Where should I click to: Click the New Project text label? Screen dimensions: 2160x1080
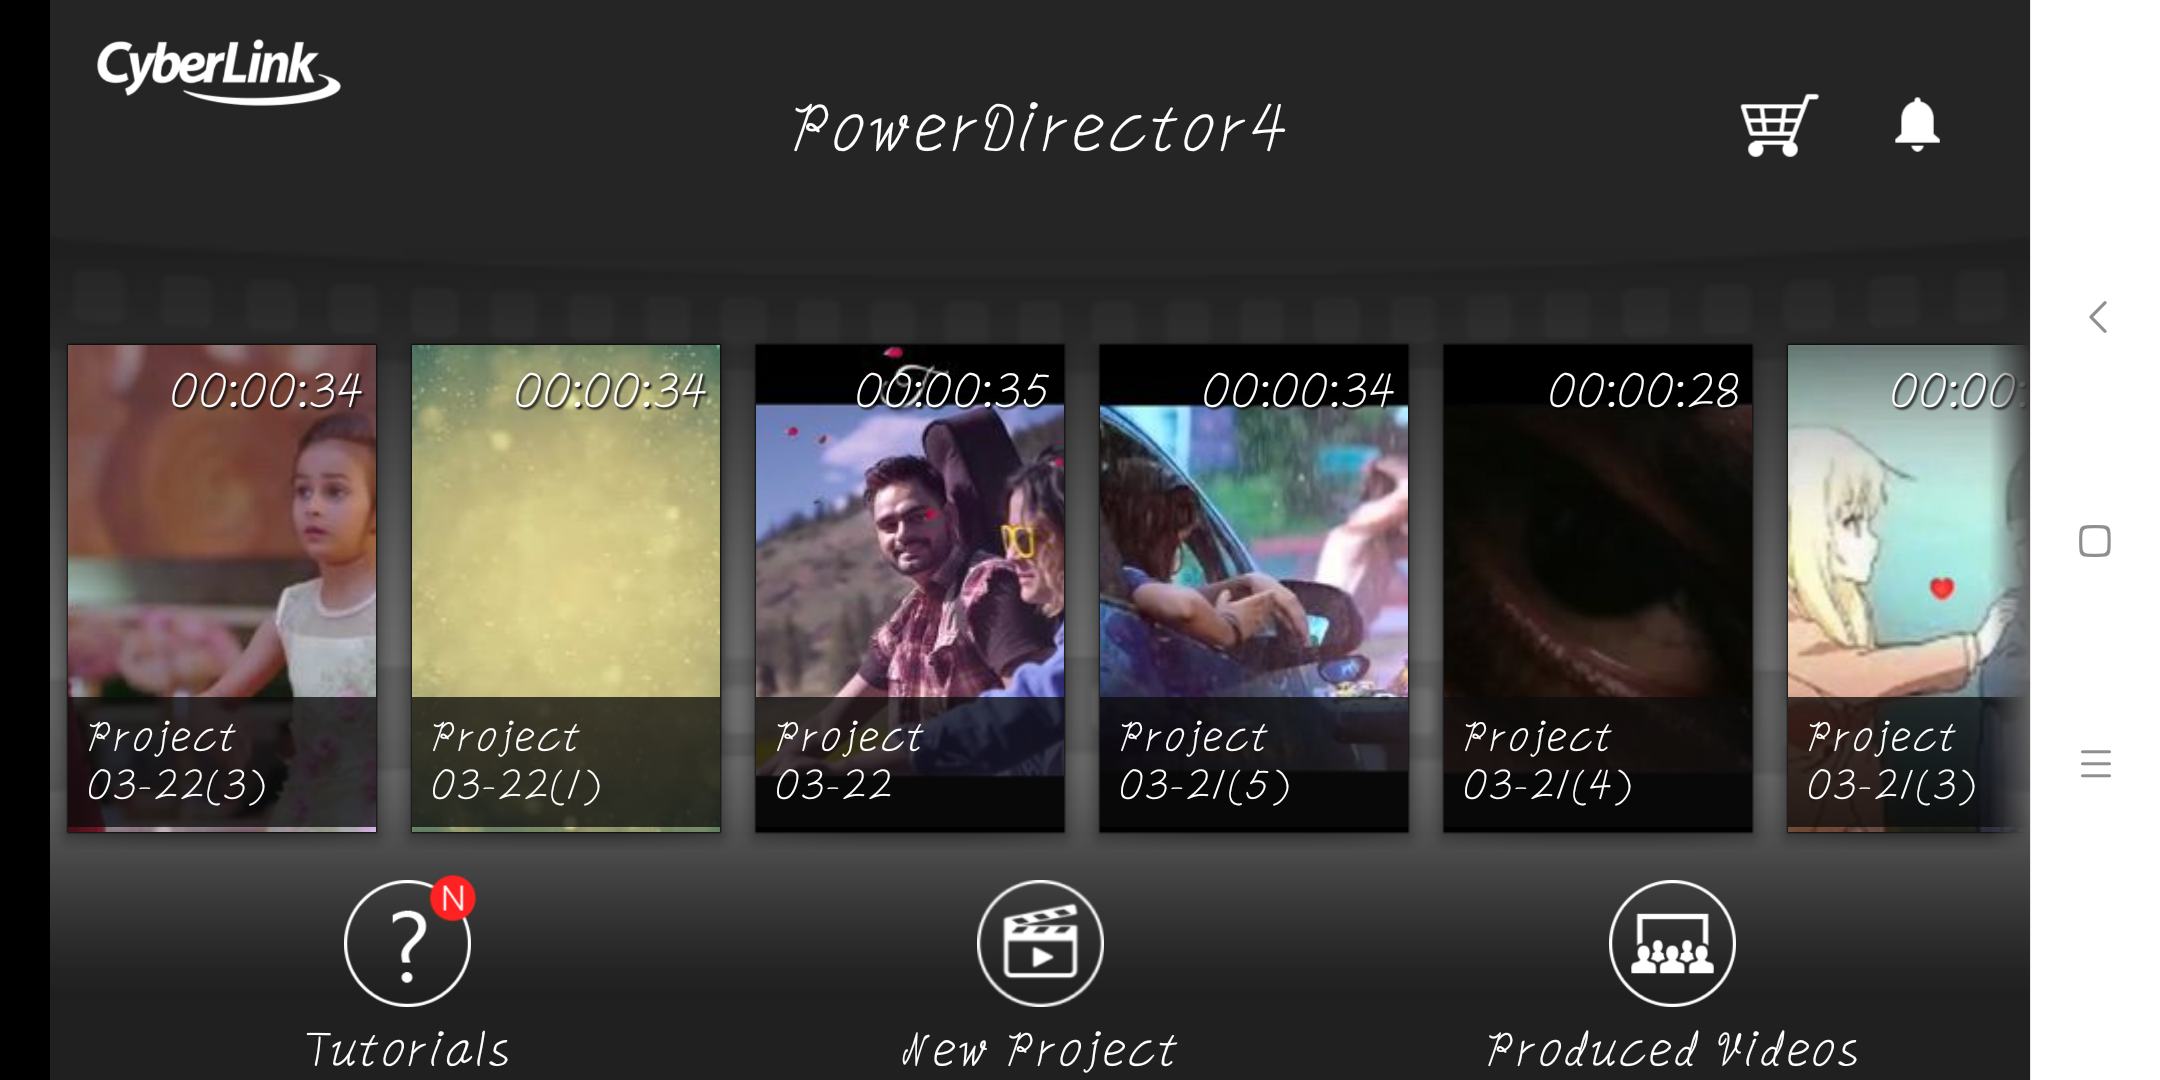pos(1040,1050)
